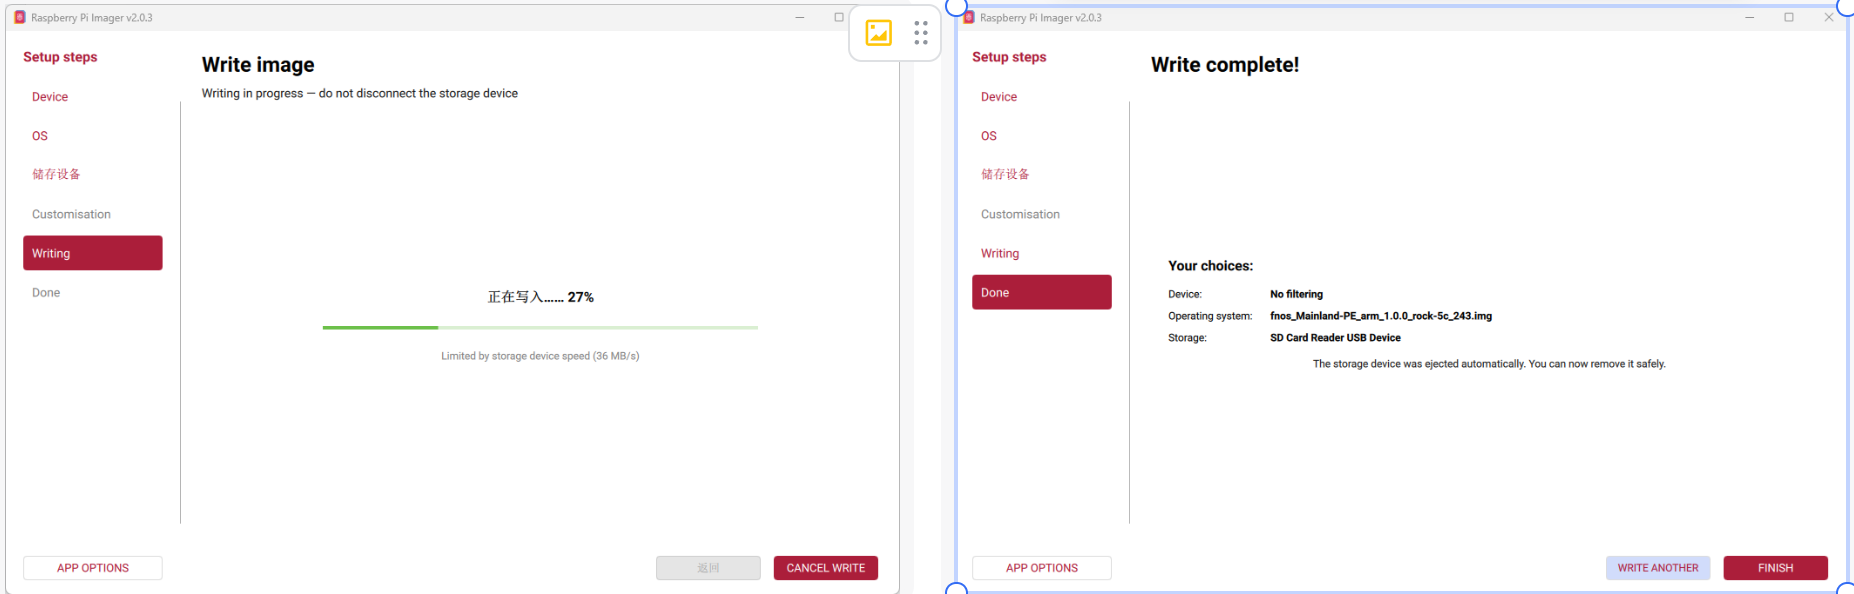Close the right Raspberry Pi Imager window
Image resolution: width=1854 pixels, height=594 pixels.
pos(1828,17)
